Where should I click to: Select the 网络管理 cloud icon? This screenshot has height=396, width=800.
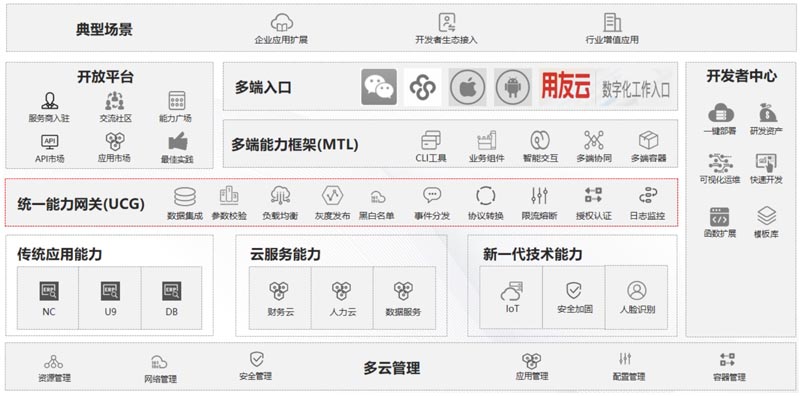[159, 362]
